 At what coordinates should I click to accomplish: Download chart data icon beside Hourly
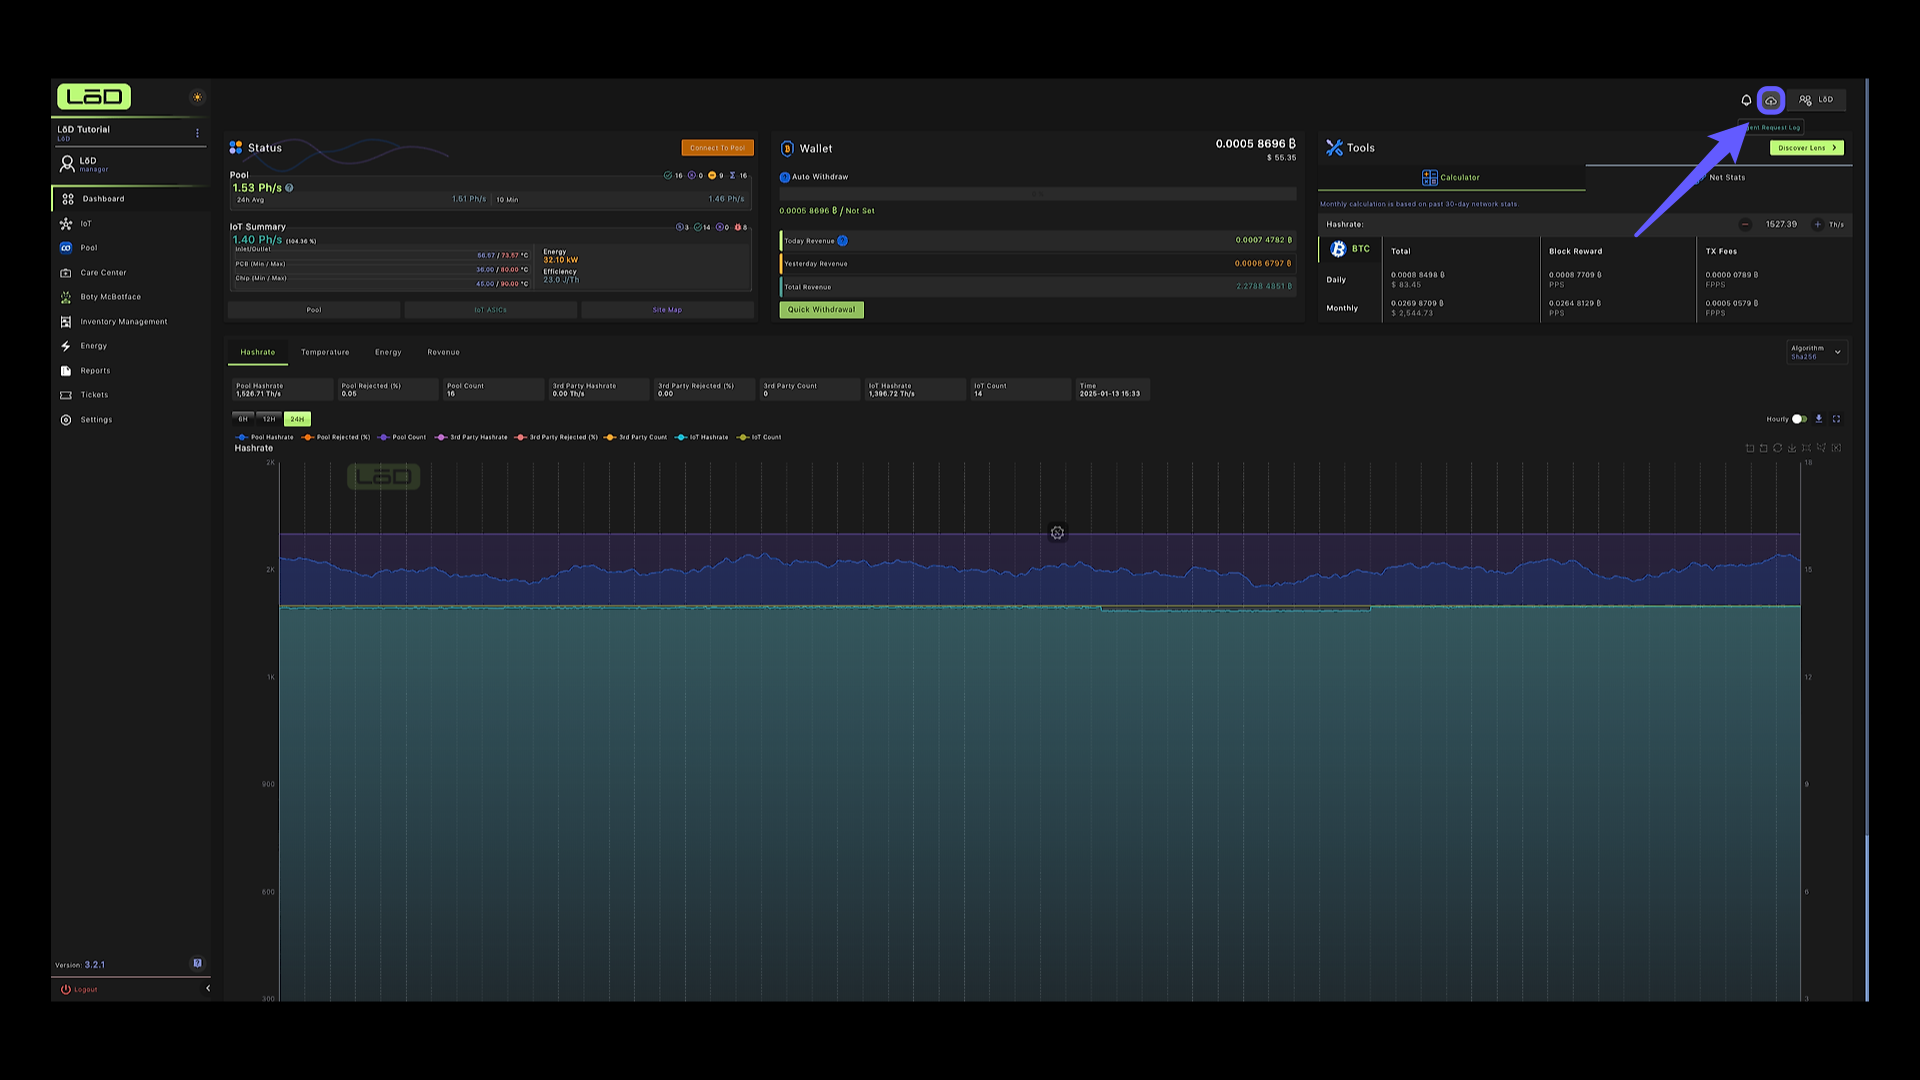click(1819, 419)
